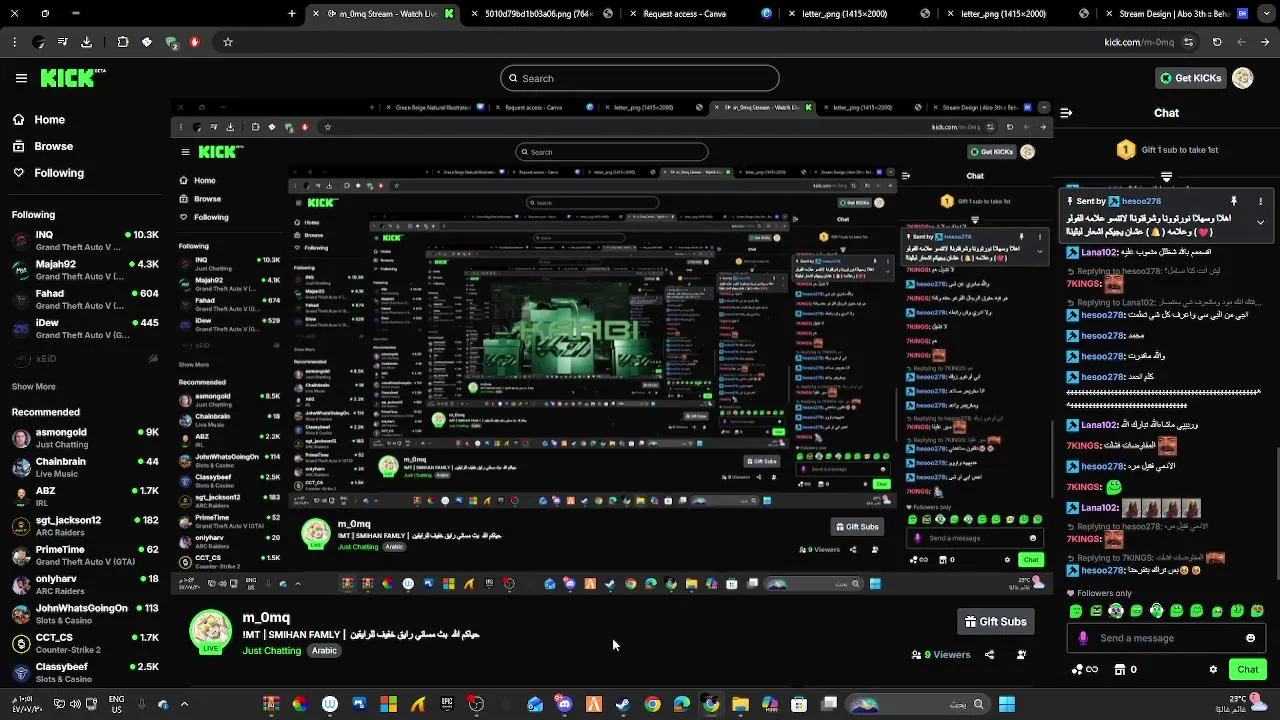
Task: Open the browser main menu dots
Action: [x=14, y=42]
